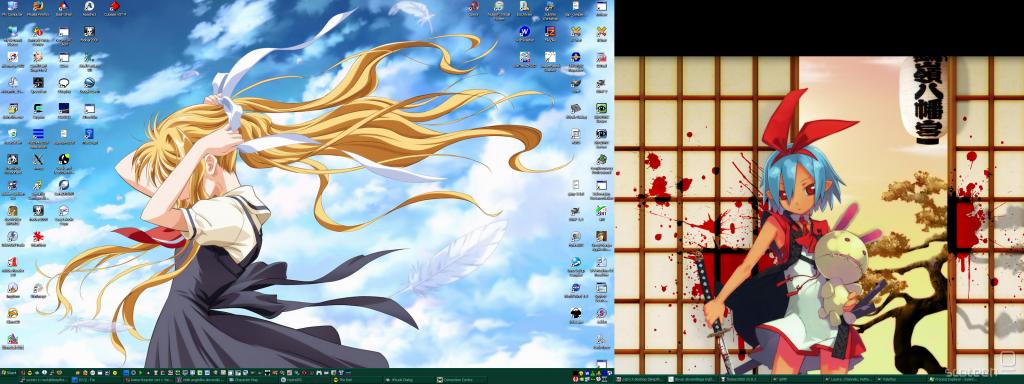Launch the FileZilla red Fz desktop shortcut
Viewport: 1024px width, 384px height.
click(550, 31)
